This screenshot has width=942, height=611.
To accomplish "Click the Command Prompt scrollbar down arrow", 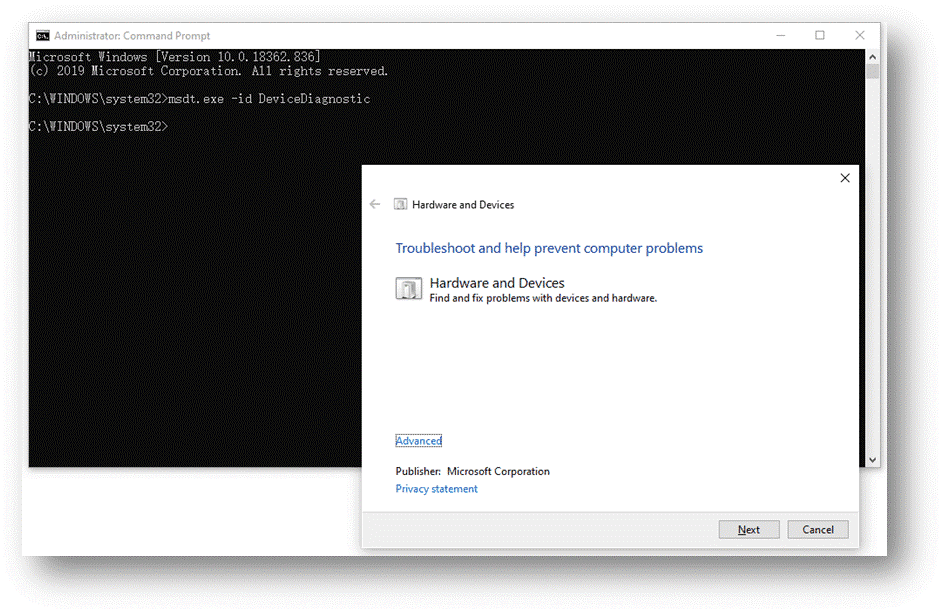I will (873, 459).
